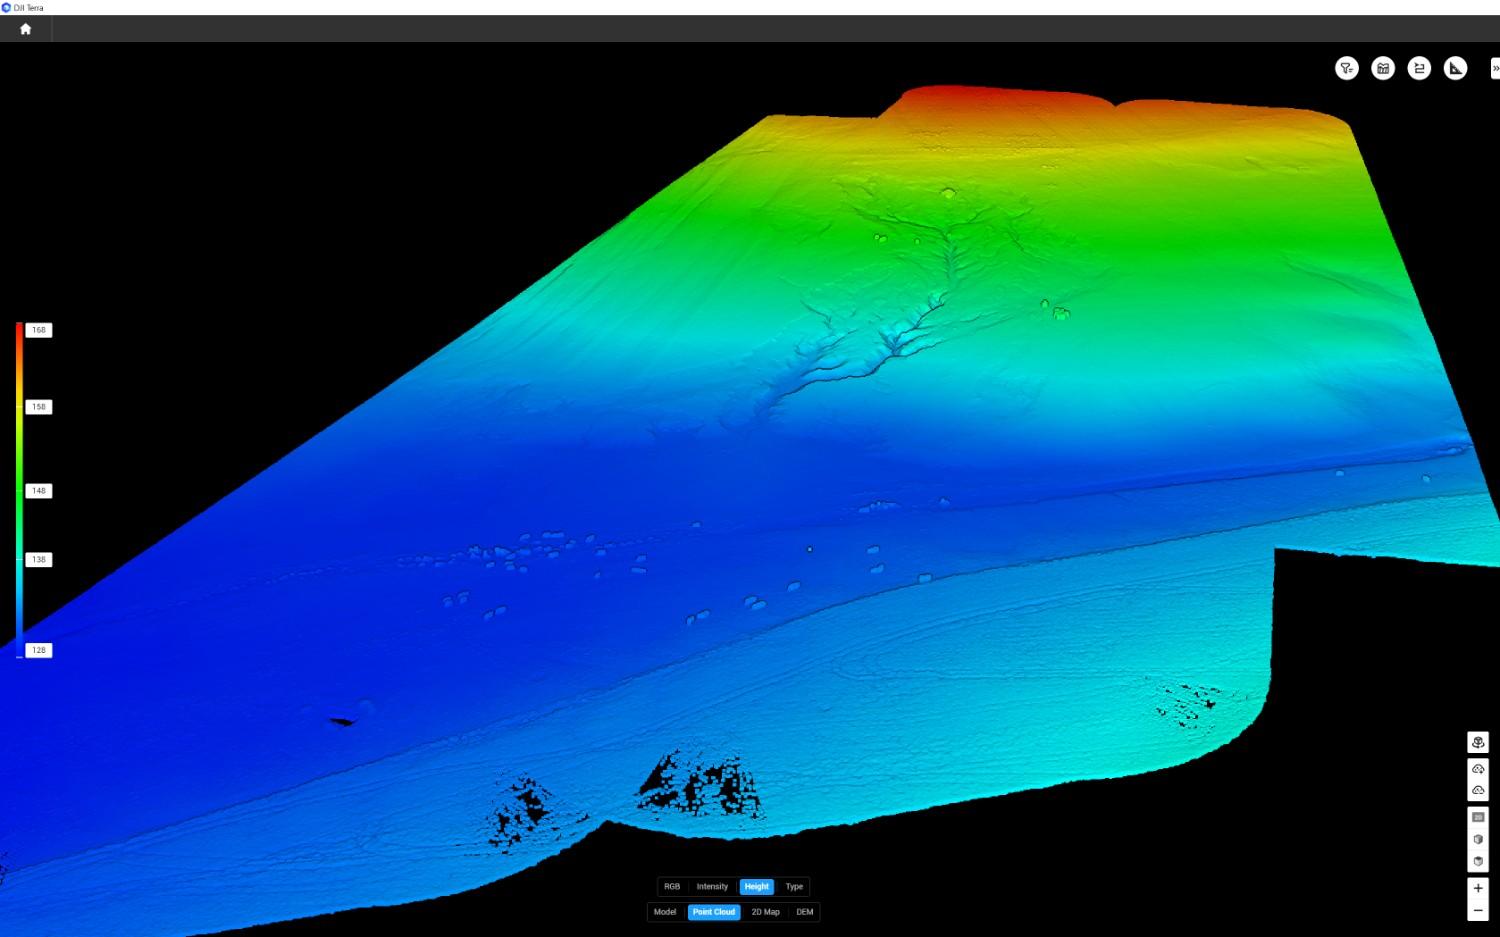Click the upper cloud icon in right panel
The height and width of the screenshot is (937, 1500).
[x=1478, y=769]
